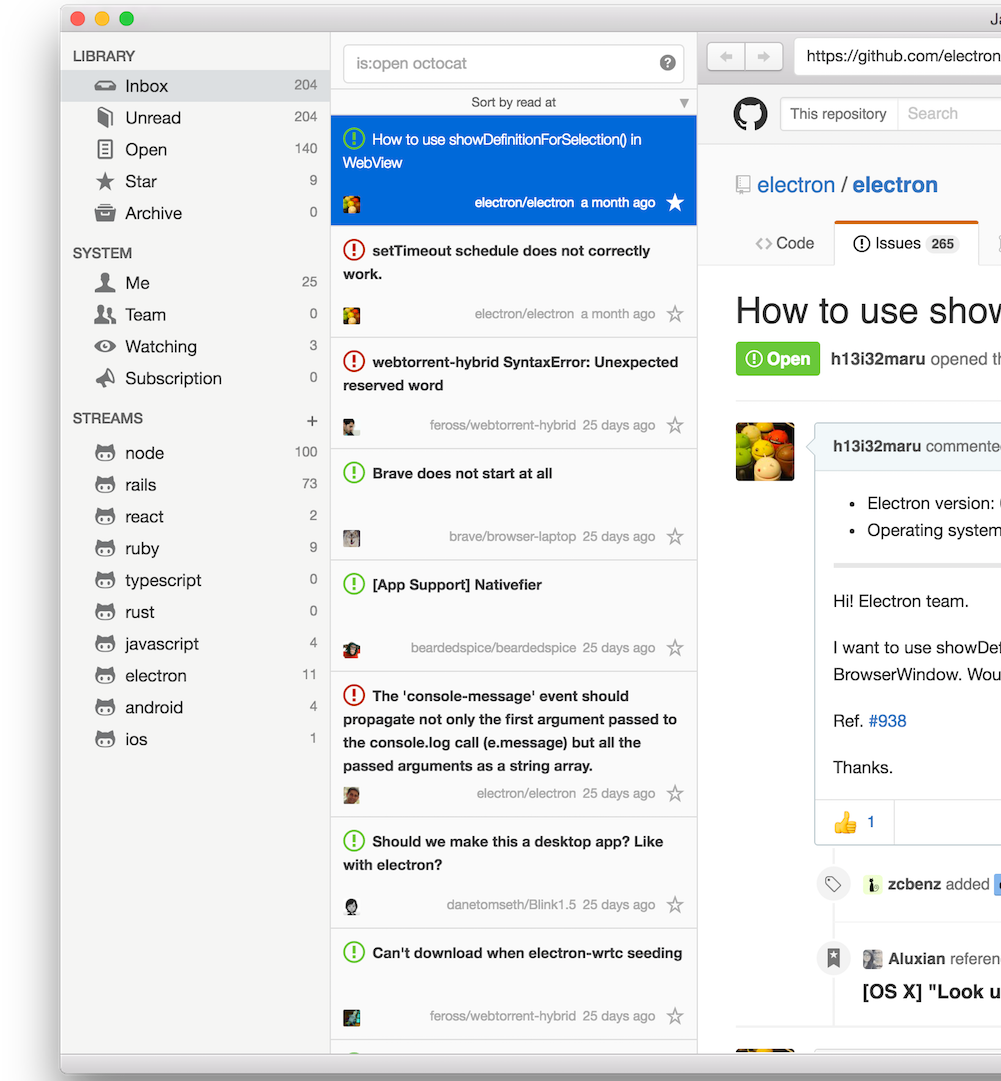This screenshot has height=1081, width=1001.
Task: Star the setTimeout schedule issue
Action: click(x=675, y=314)
